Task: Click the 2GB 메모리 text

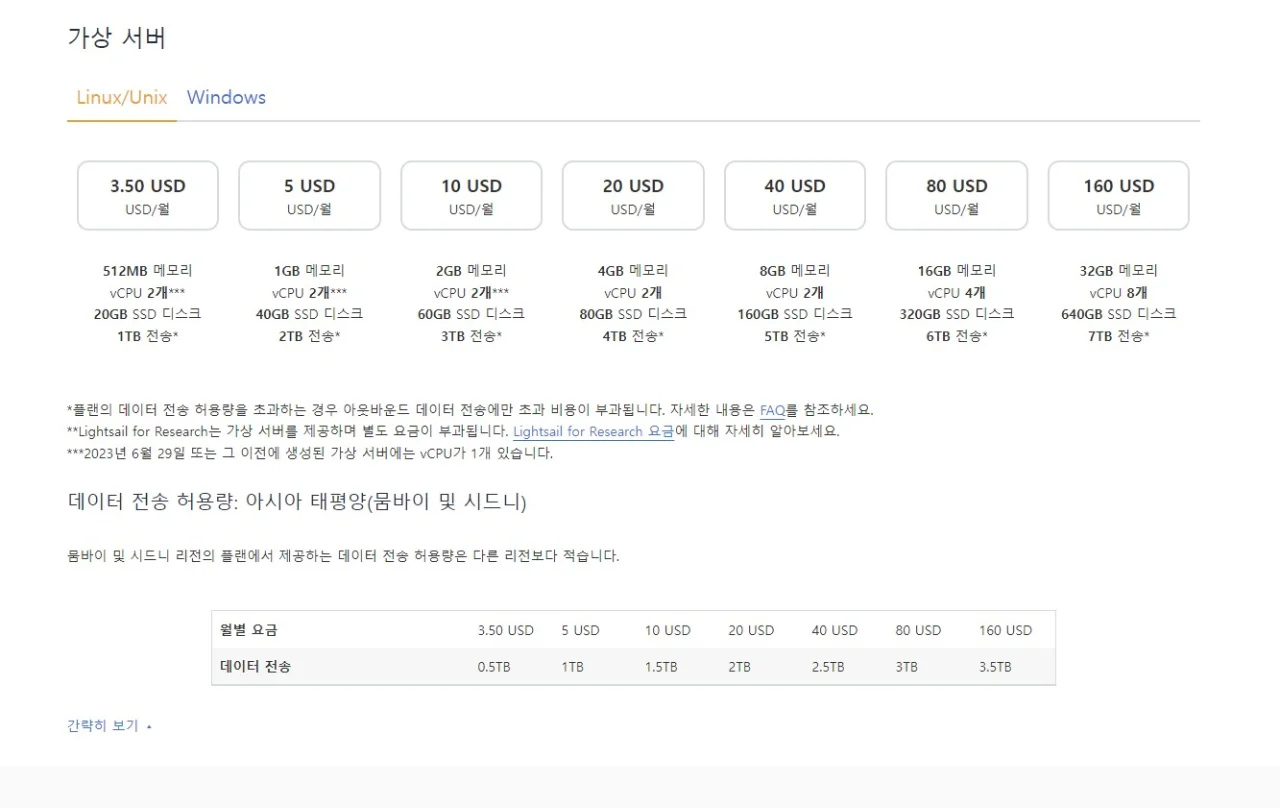Action: [471, 270]
